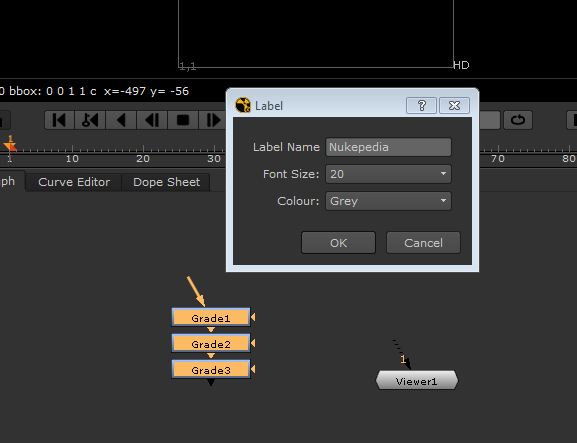Confirm with the OK button
577x443 pixels.
coord(338,243)
